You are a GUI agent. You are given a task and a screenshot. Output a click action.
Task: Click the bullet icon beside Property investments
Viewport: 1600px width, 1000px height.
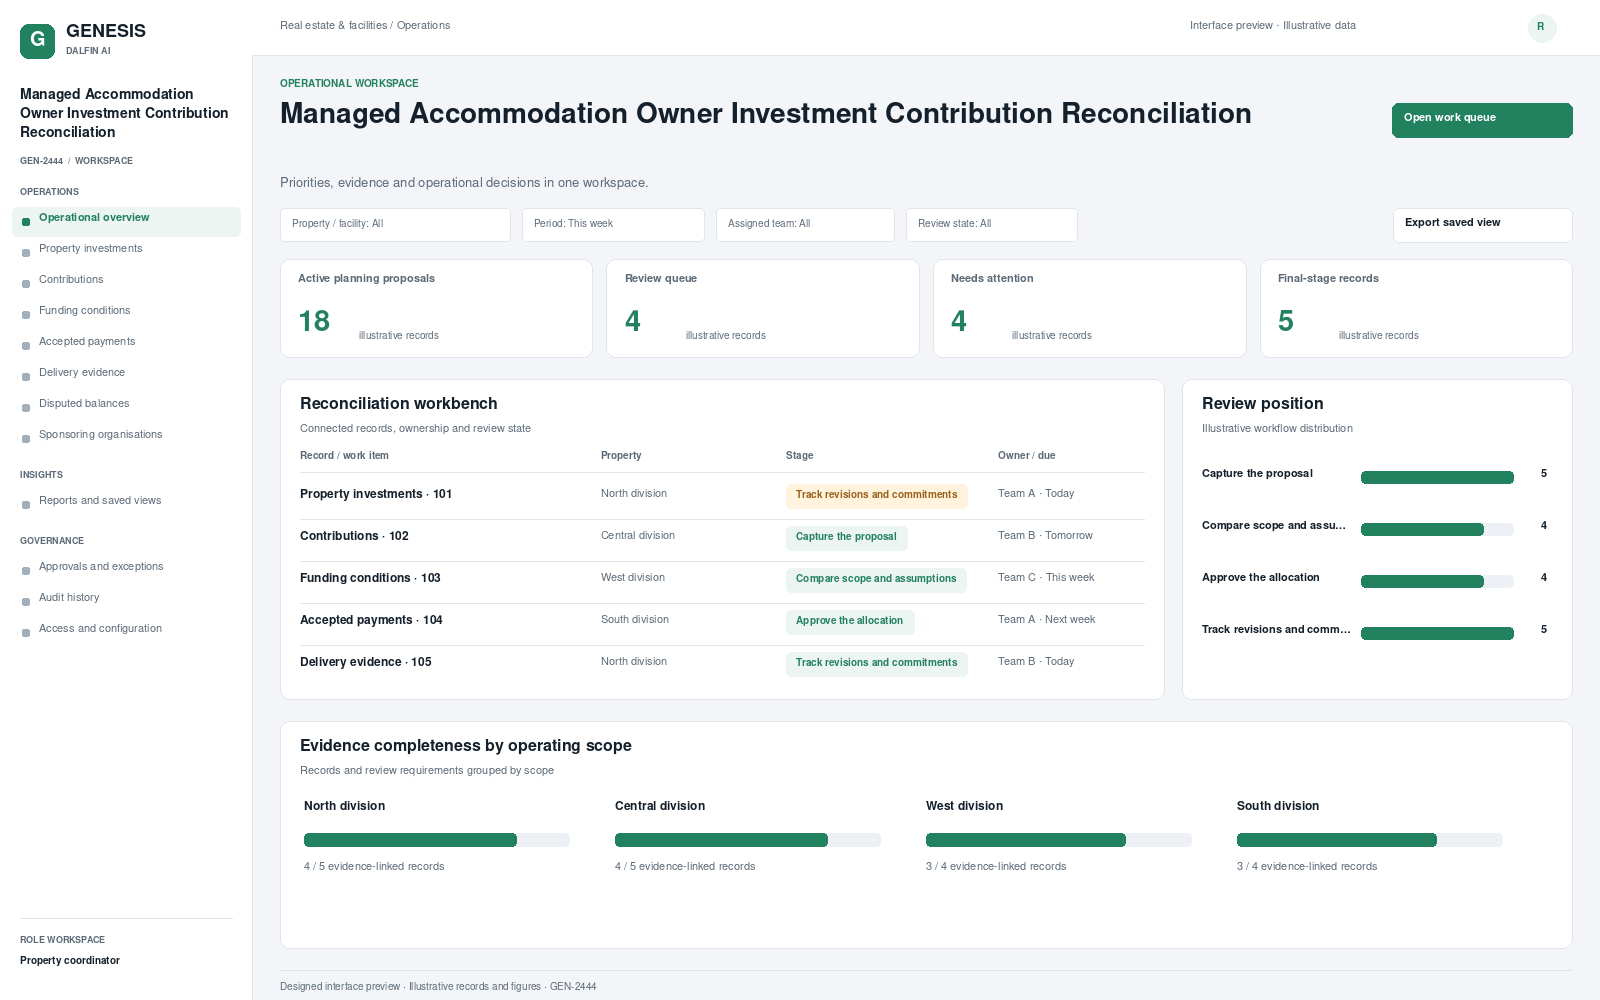tap(26, 253)
